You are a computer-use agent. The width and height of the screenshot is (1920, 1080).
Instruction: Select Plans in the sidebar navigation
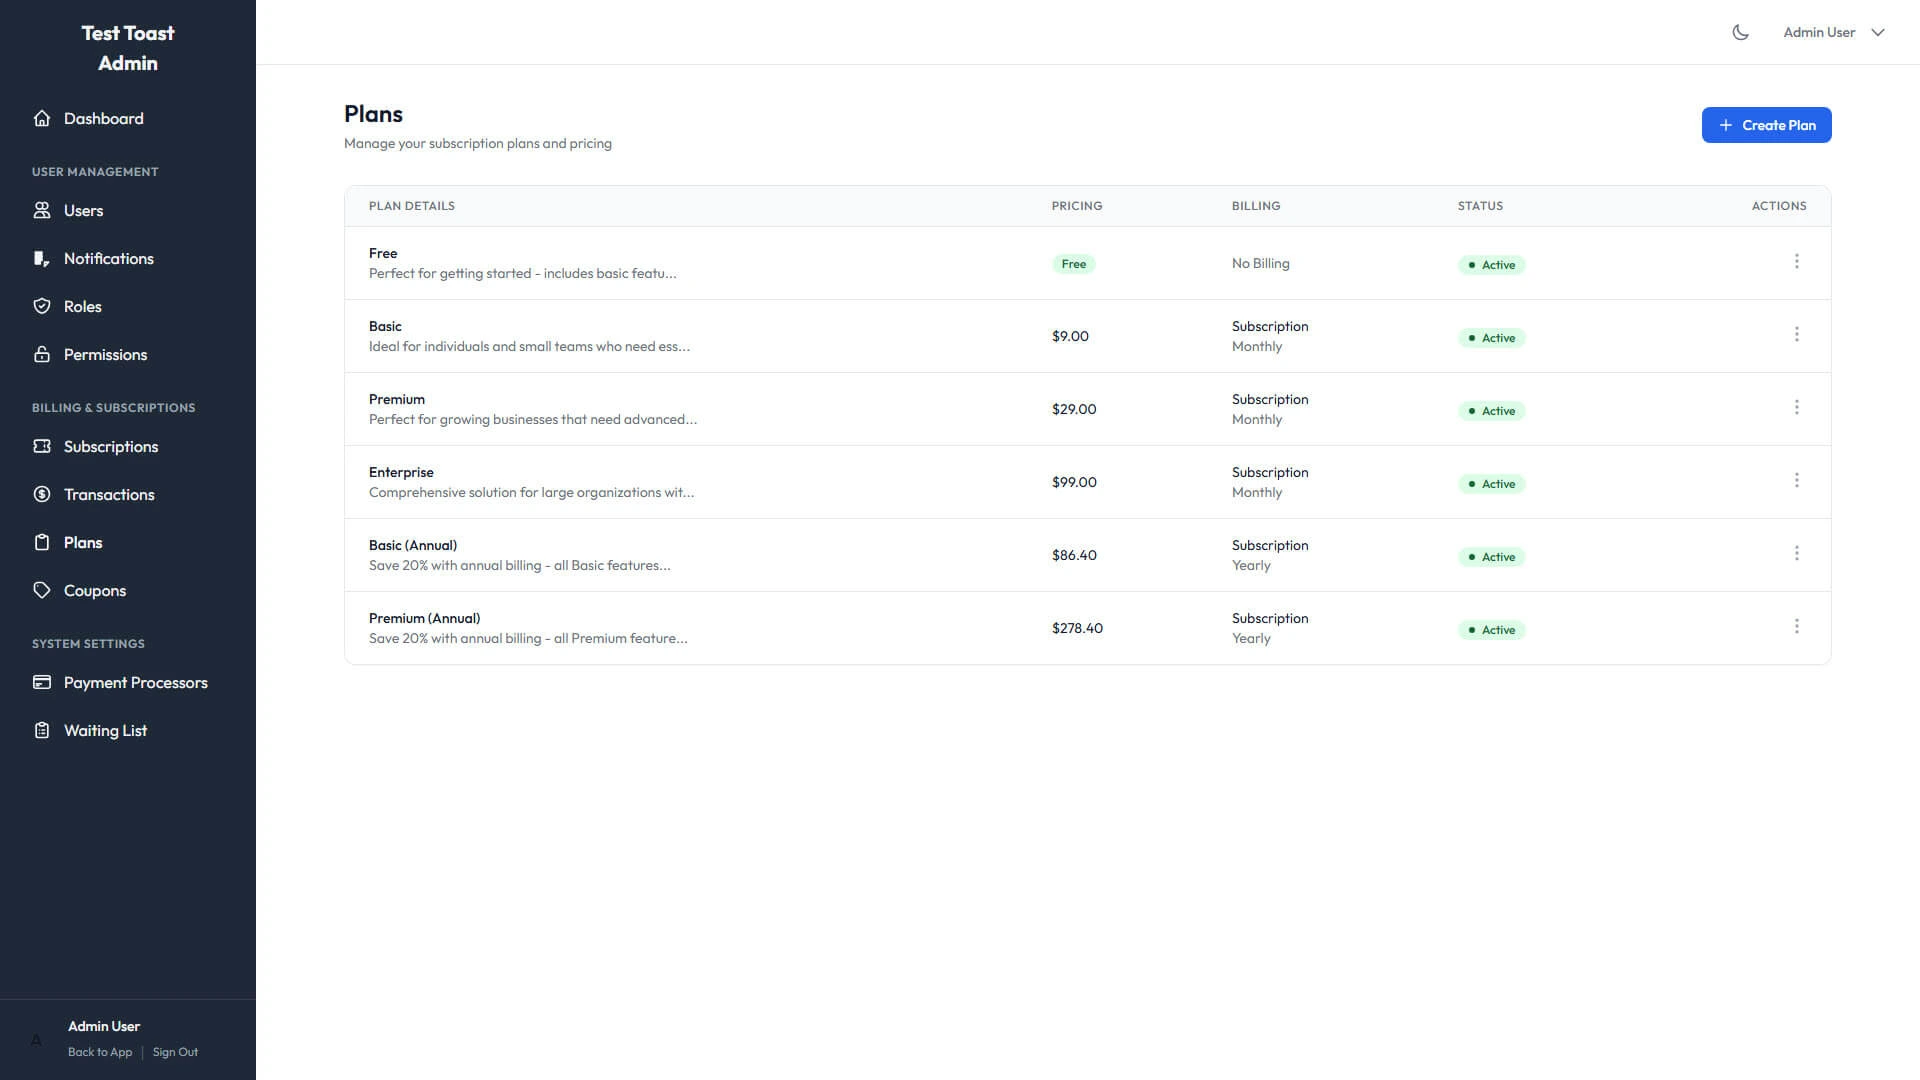point(83,542)
